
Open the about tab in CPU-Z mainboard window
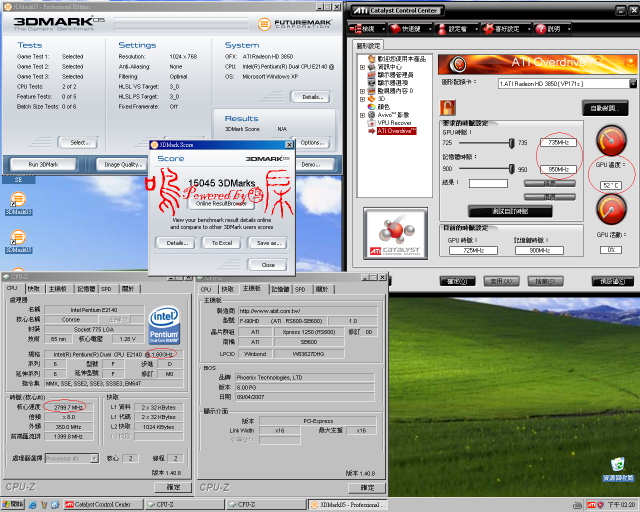click(322, 289)
